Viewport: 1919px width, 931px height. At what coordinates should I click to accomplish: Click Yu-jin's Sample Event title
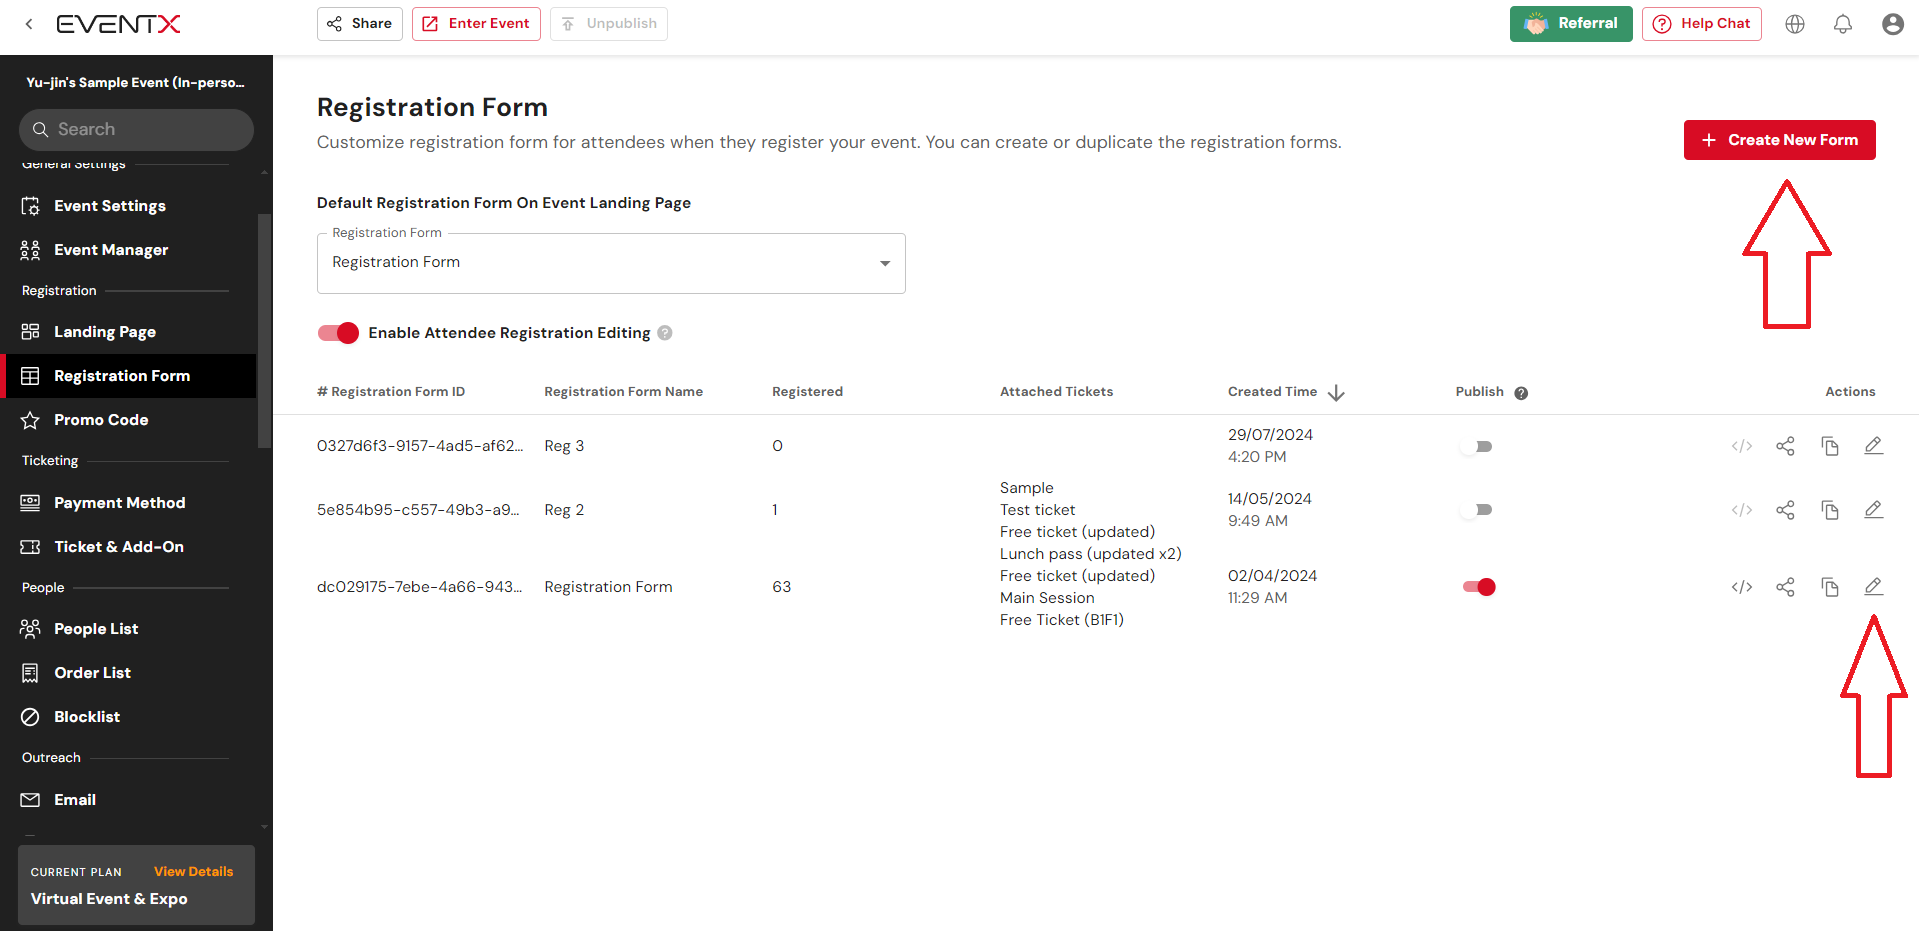(x=135, y=83)
